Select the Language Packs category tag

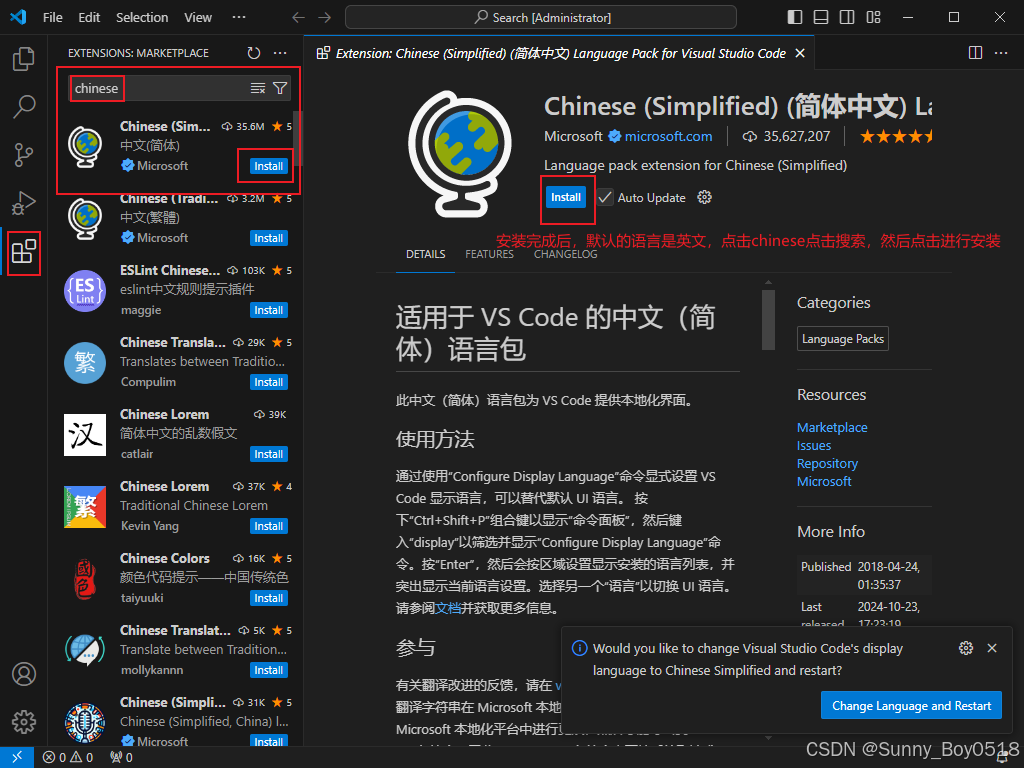point(842,339)
